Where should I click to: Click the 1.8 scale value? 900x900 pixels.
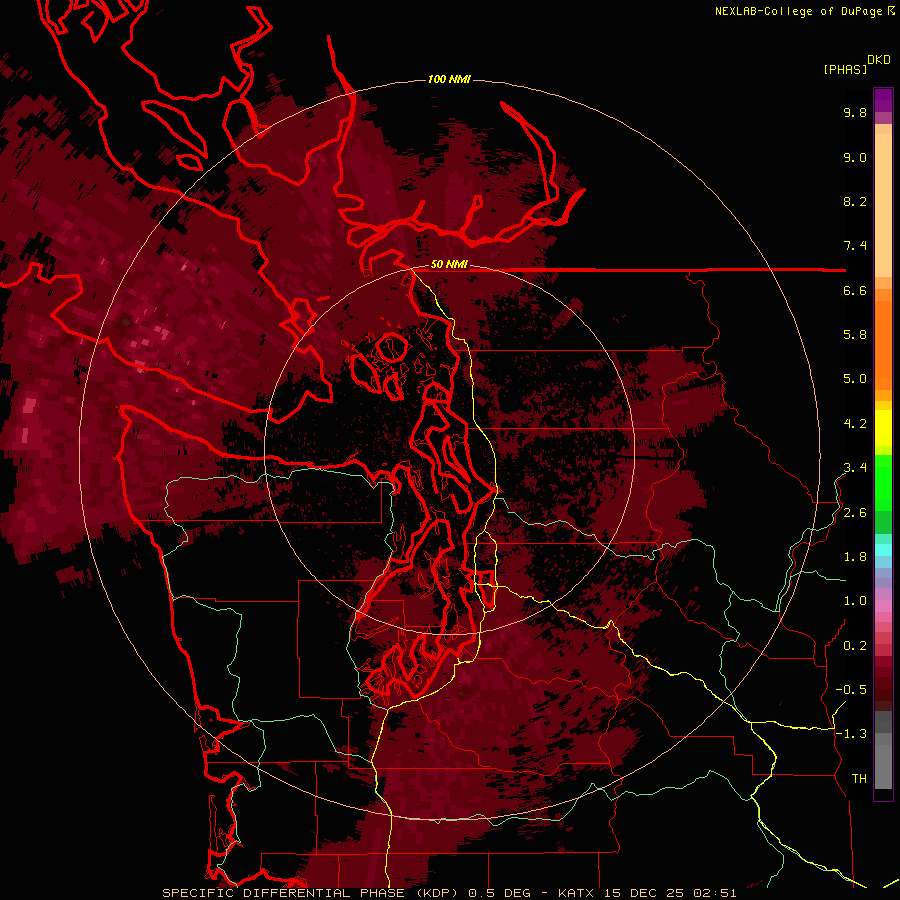tap(855, 557)
